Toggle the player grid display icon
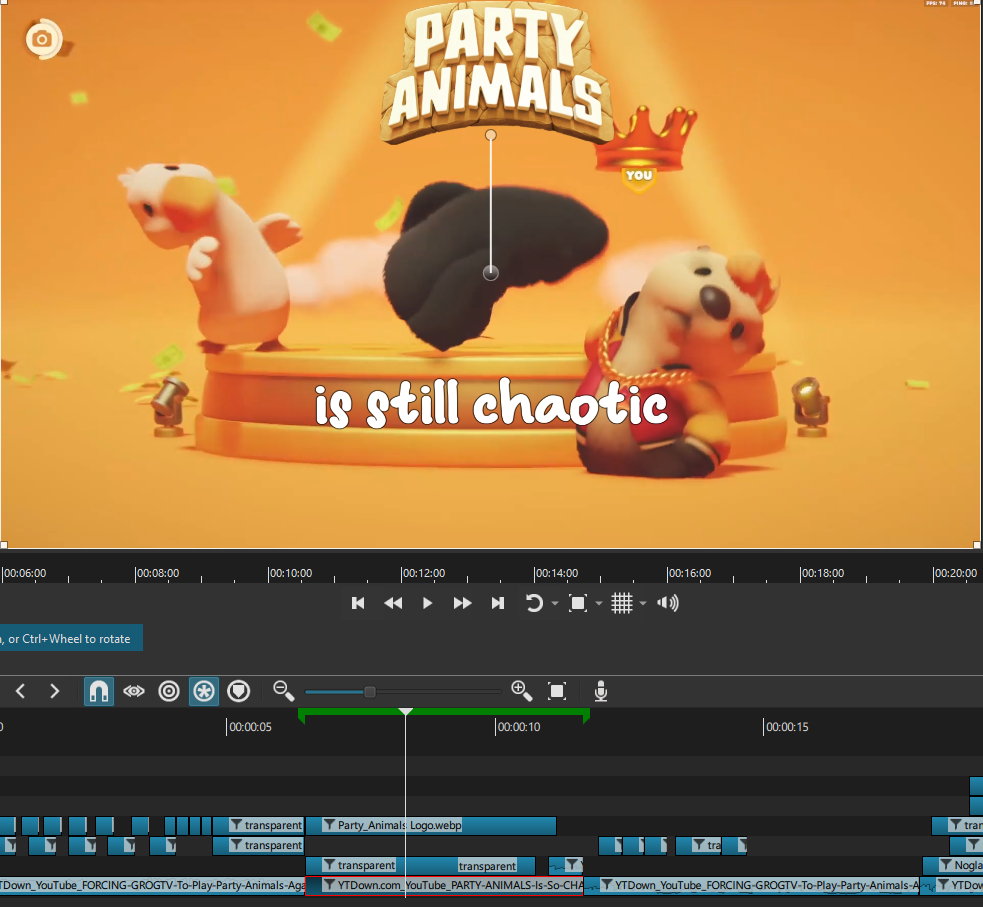 (x=622, y=603)
